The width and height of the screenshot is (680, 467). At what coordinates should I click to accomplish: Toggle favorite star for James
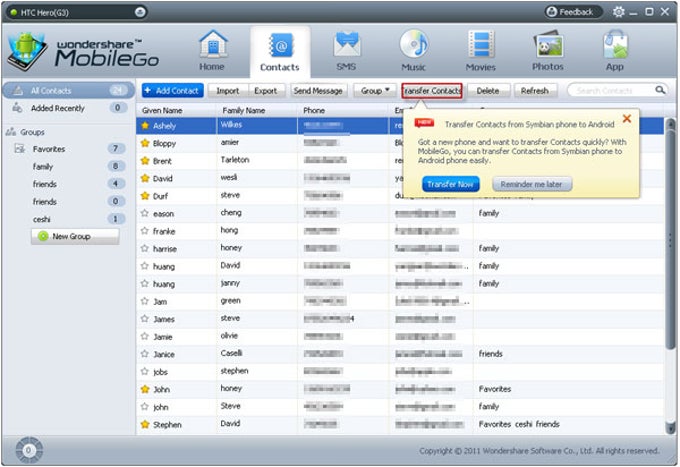click(x=145, y=319)
